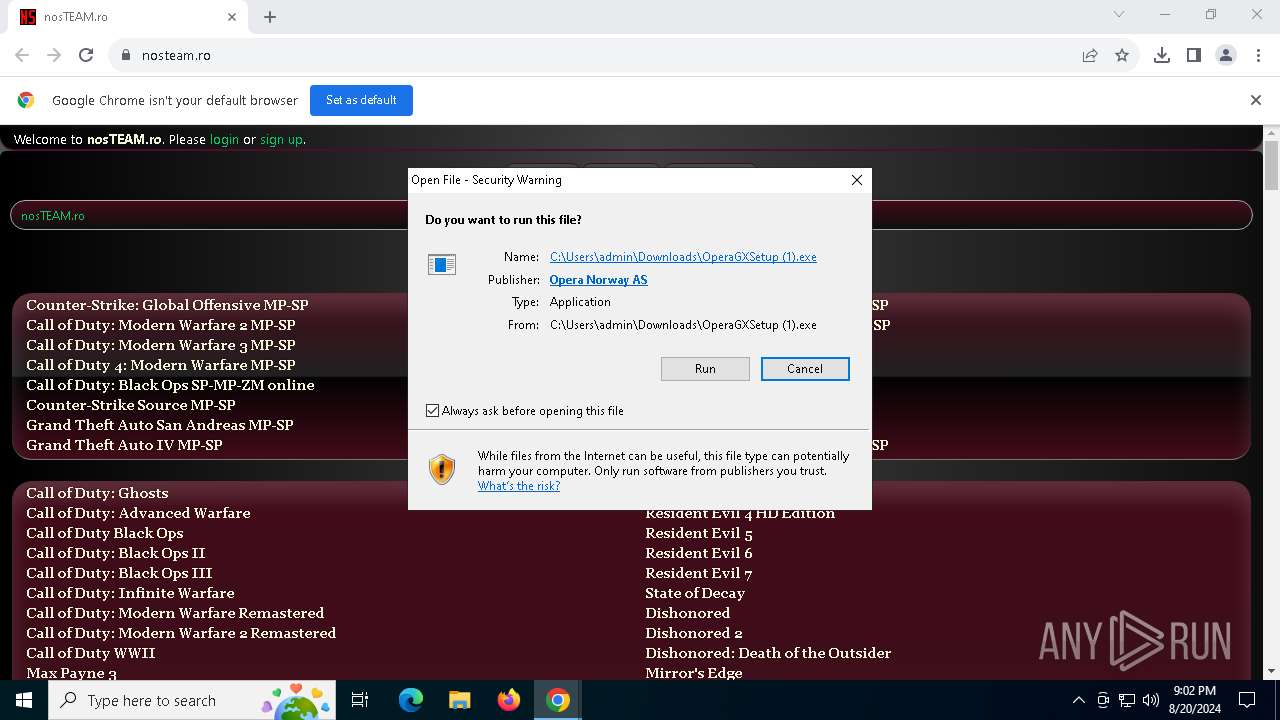The height and width of the screenshot is (720, 1280).
Task: Open Chrome profile avatar
Action: click(x=1226, y=55)
